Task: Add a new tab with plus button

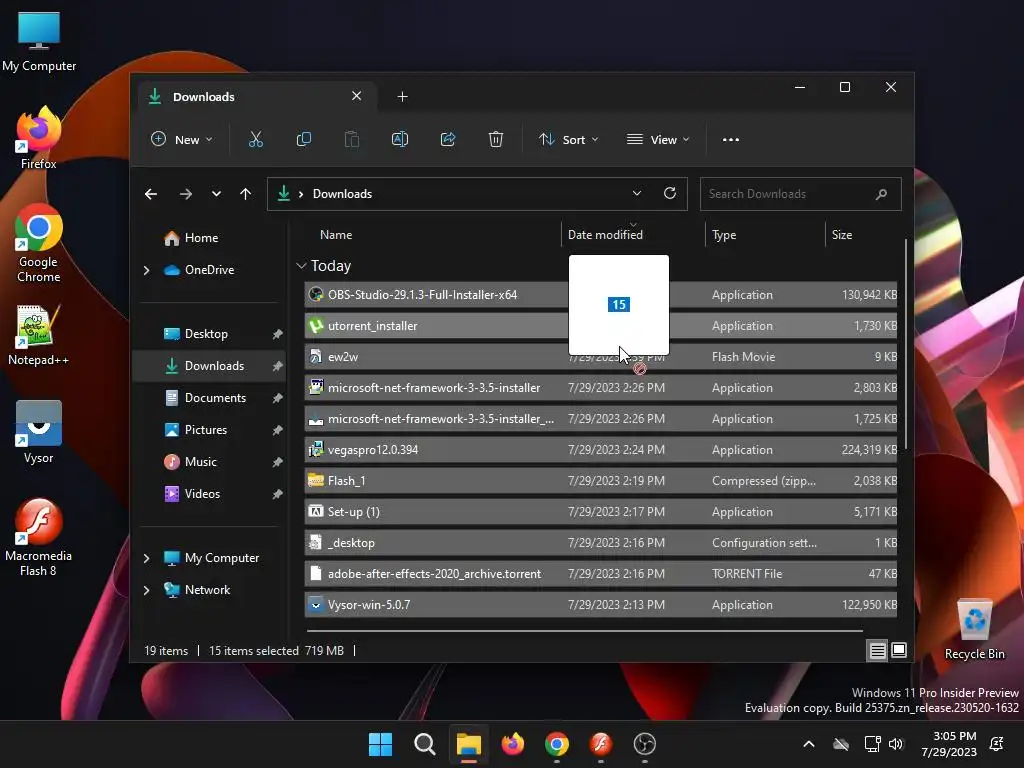Action: coord(402,97)
